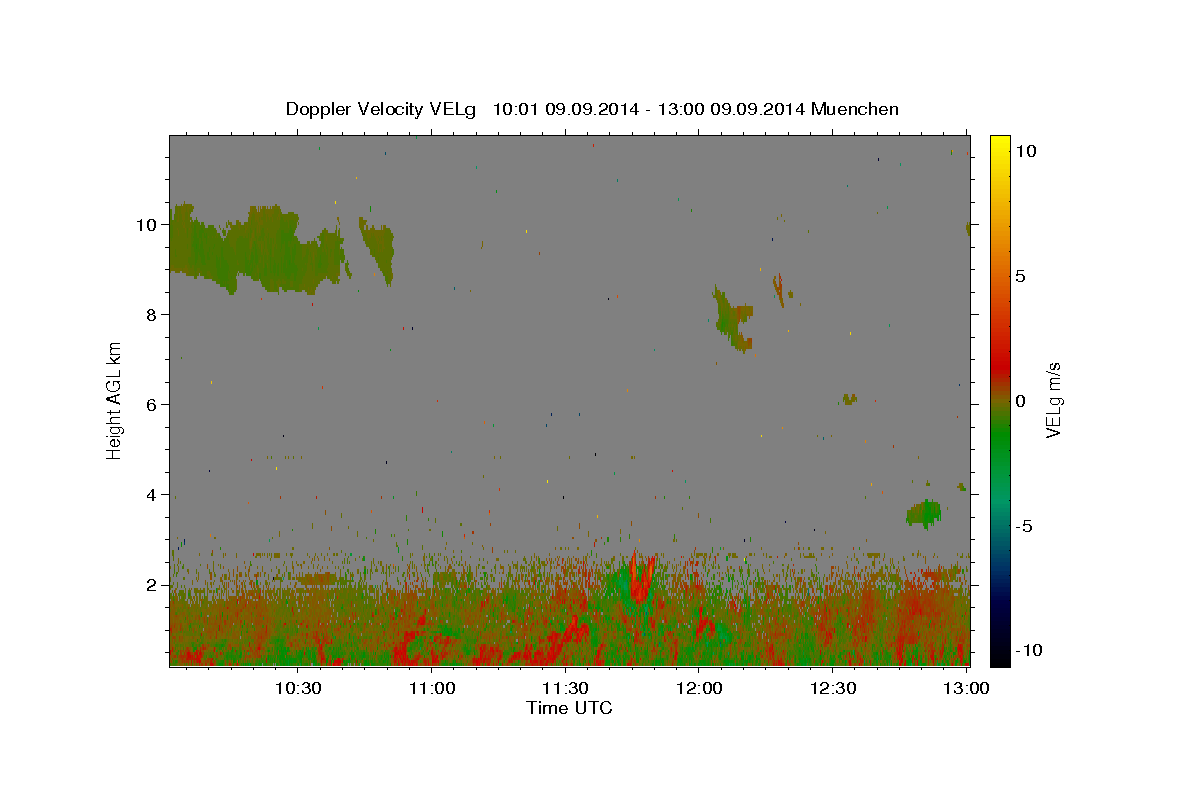
Task: Click the 11:00 time tick label
Action: 432,688
